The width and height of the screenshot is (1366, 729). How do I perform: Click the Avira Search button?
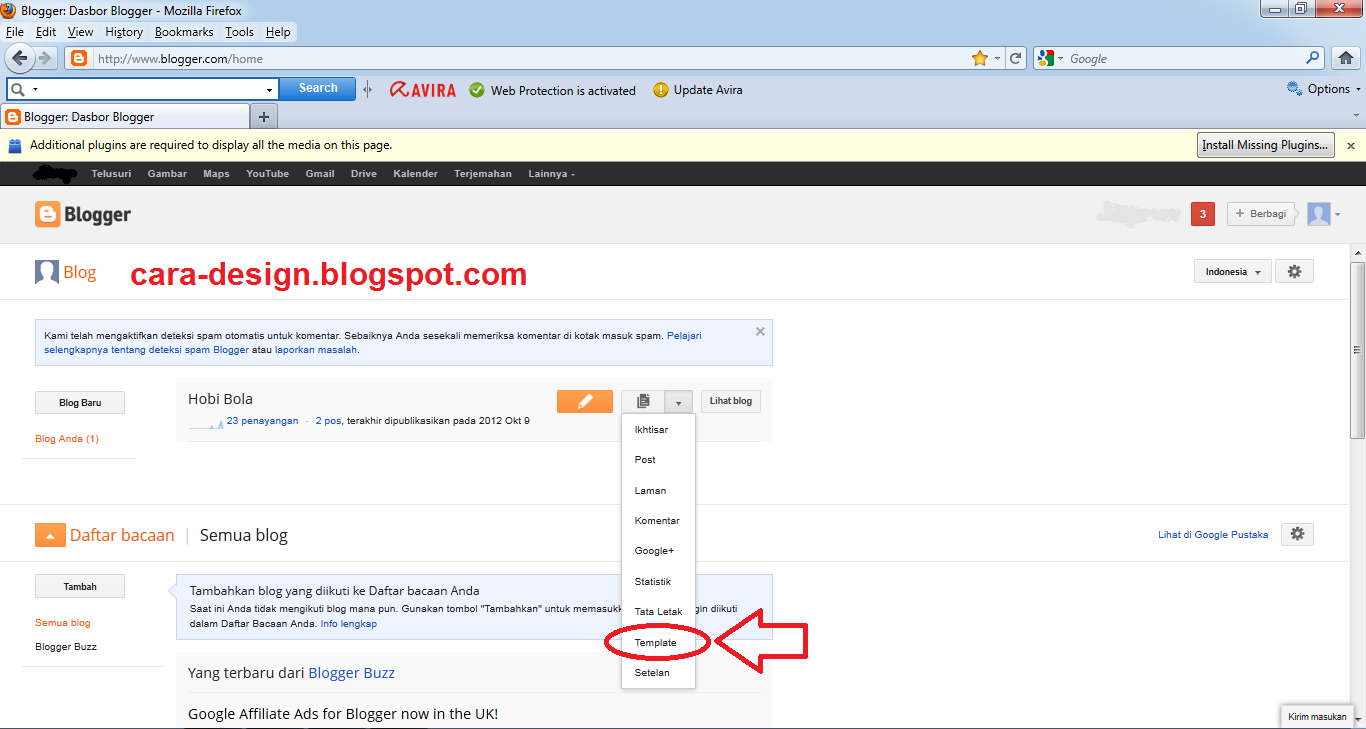[318, 88]
